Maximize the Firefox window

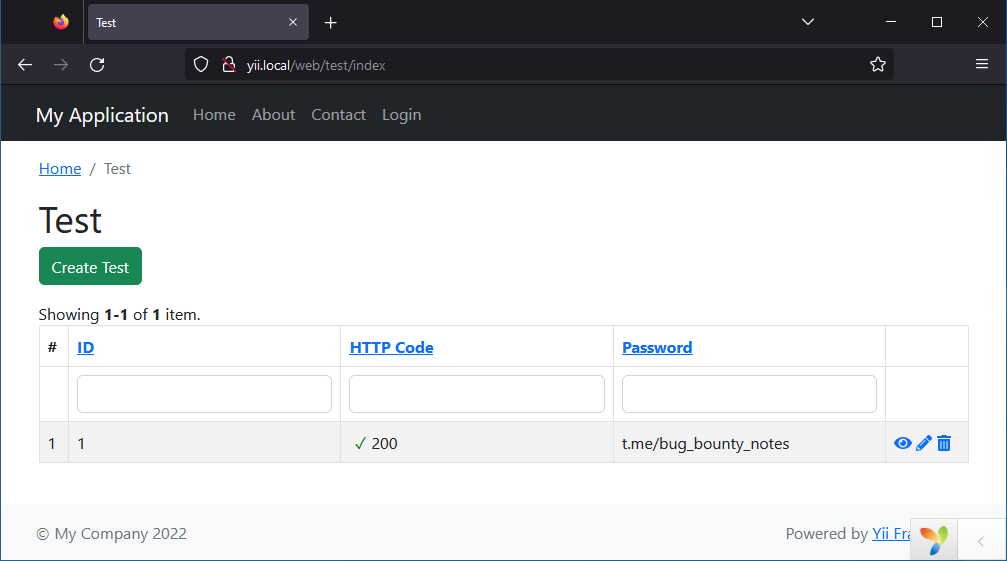coord(937,22)
